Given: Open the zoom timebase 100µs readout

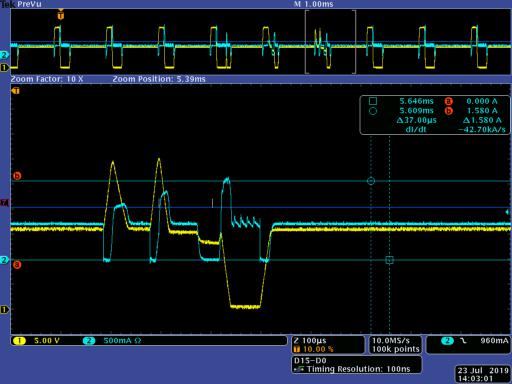Looking at the screenshot, I should coord(328,345).
